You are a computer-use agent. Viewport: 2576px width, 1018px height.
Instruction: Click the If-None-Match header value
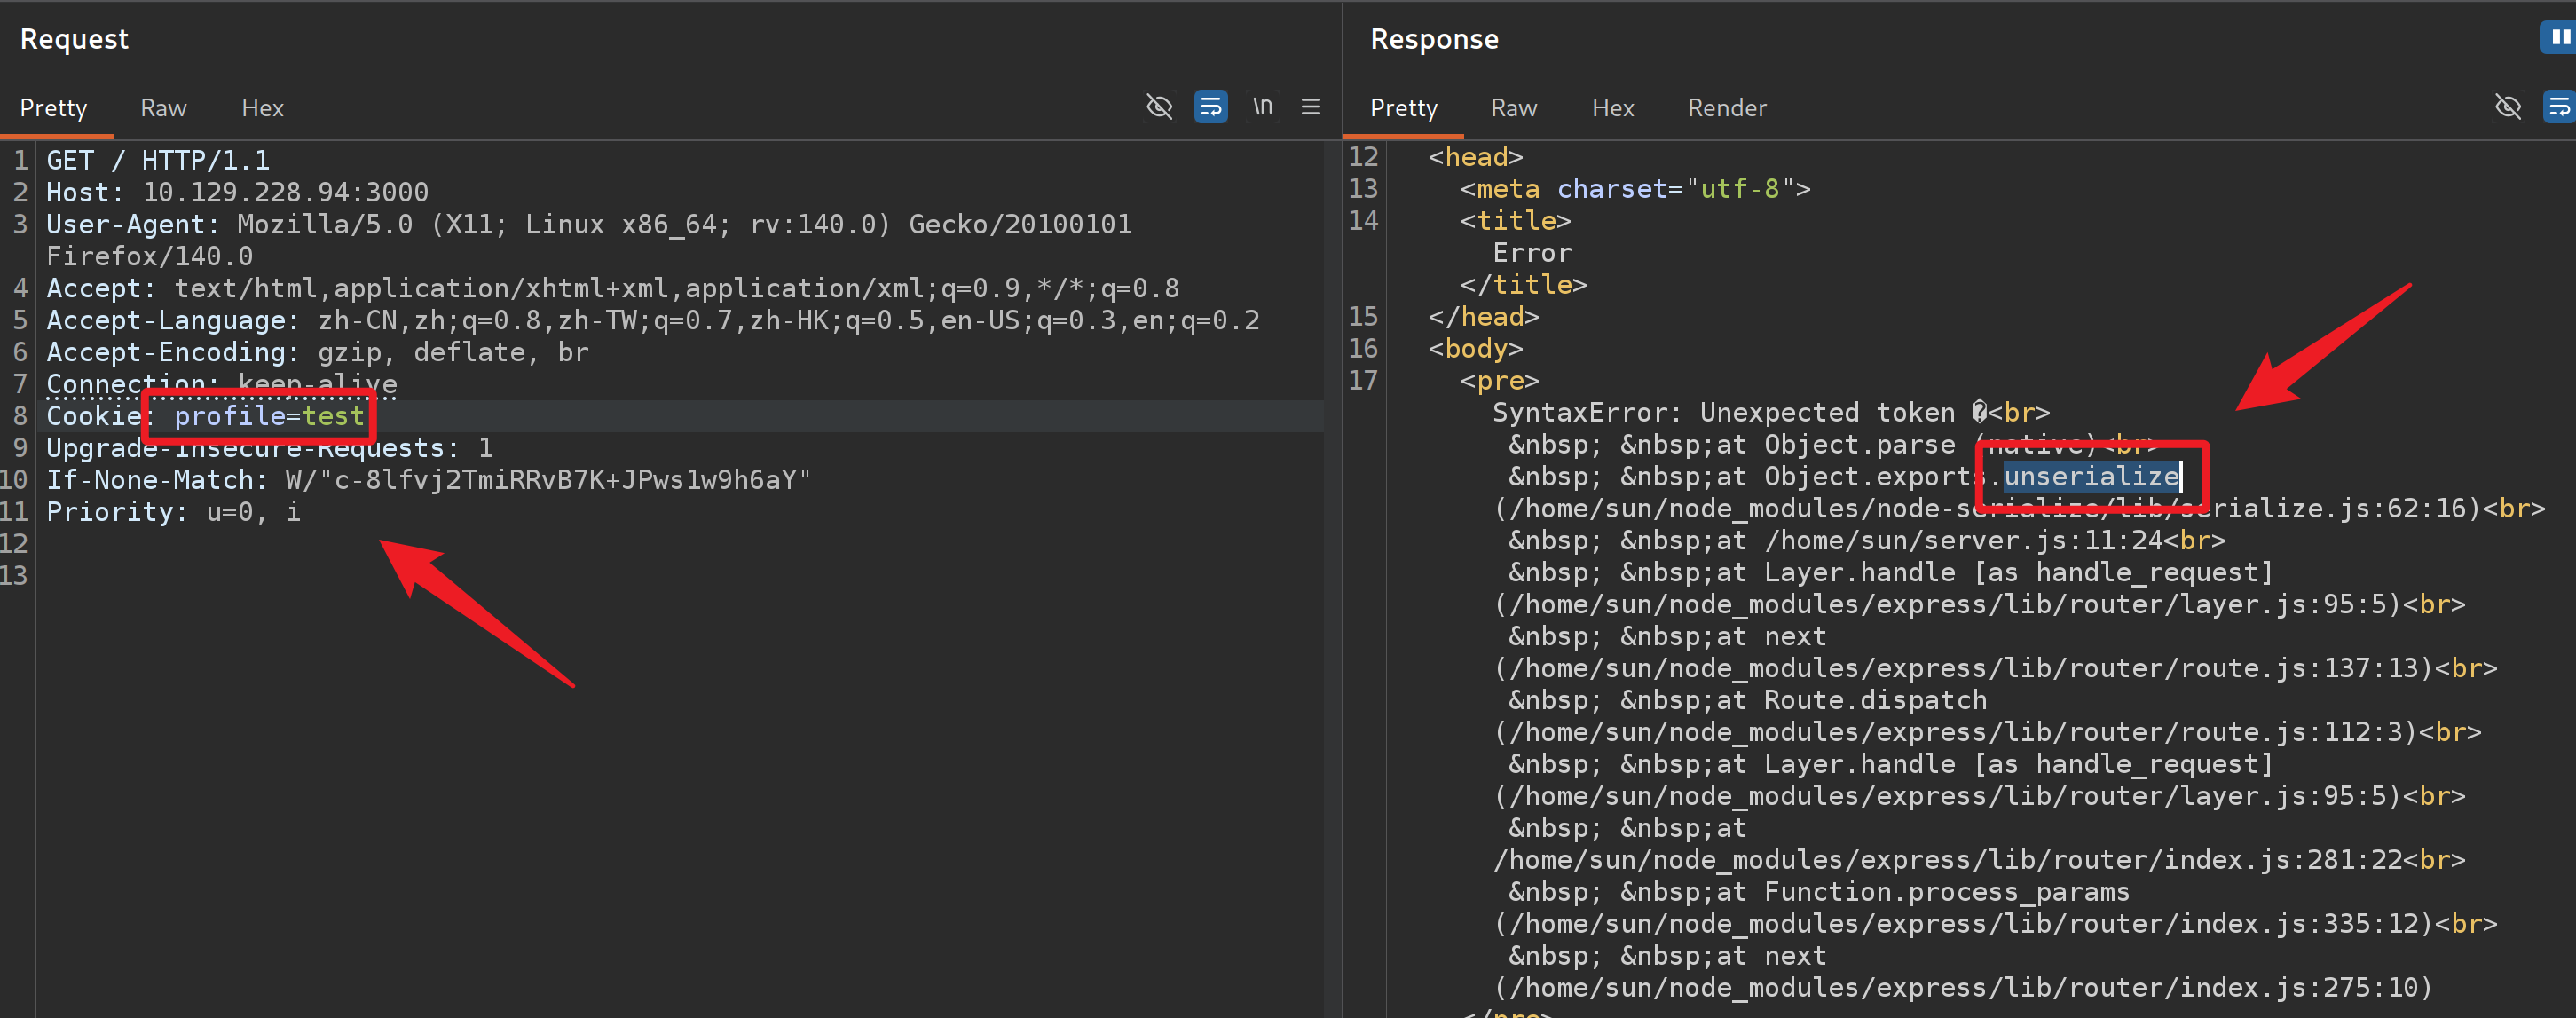click(547, 480)
